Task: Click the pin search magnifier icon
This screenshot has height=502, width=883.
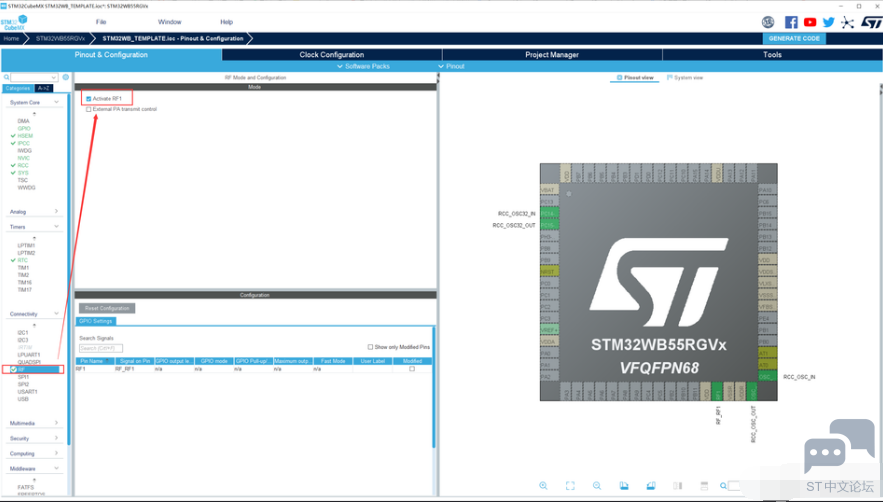Action: point(724,486)
